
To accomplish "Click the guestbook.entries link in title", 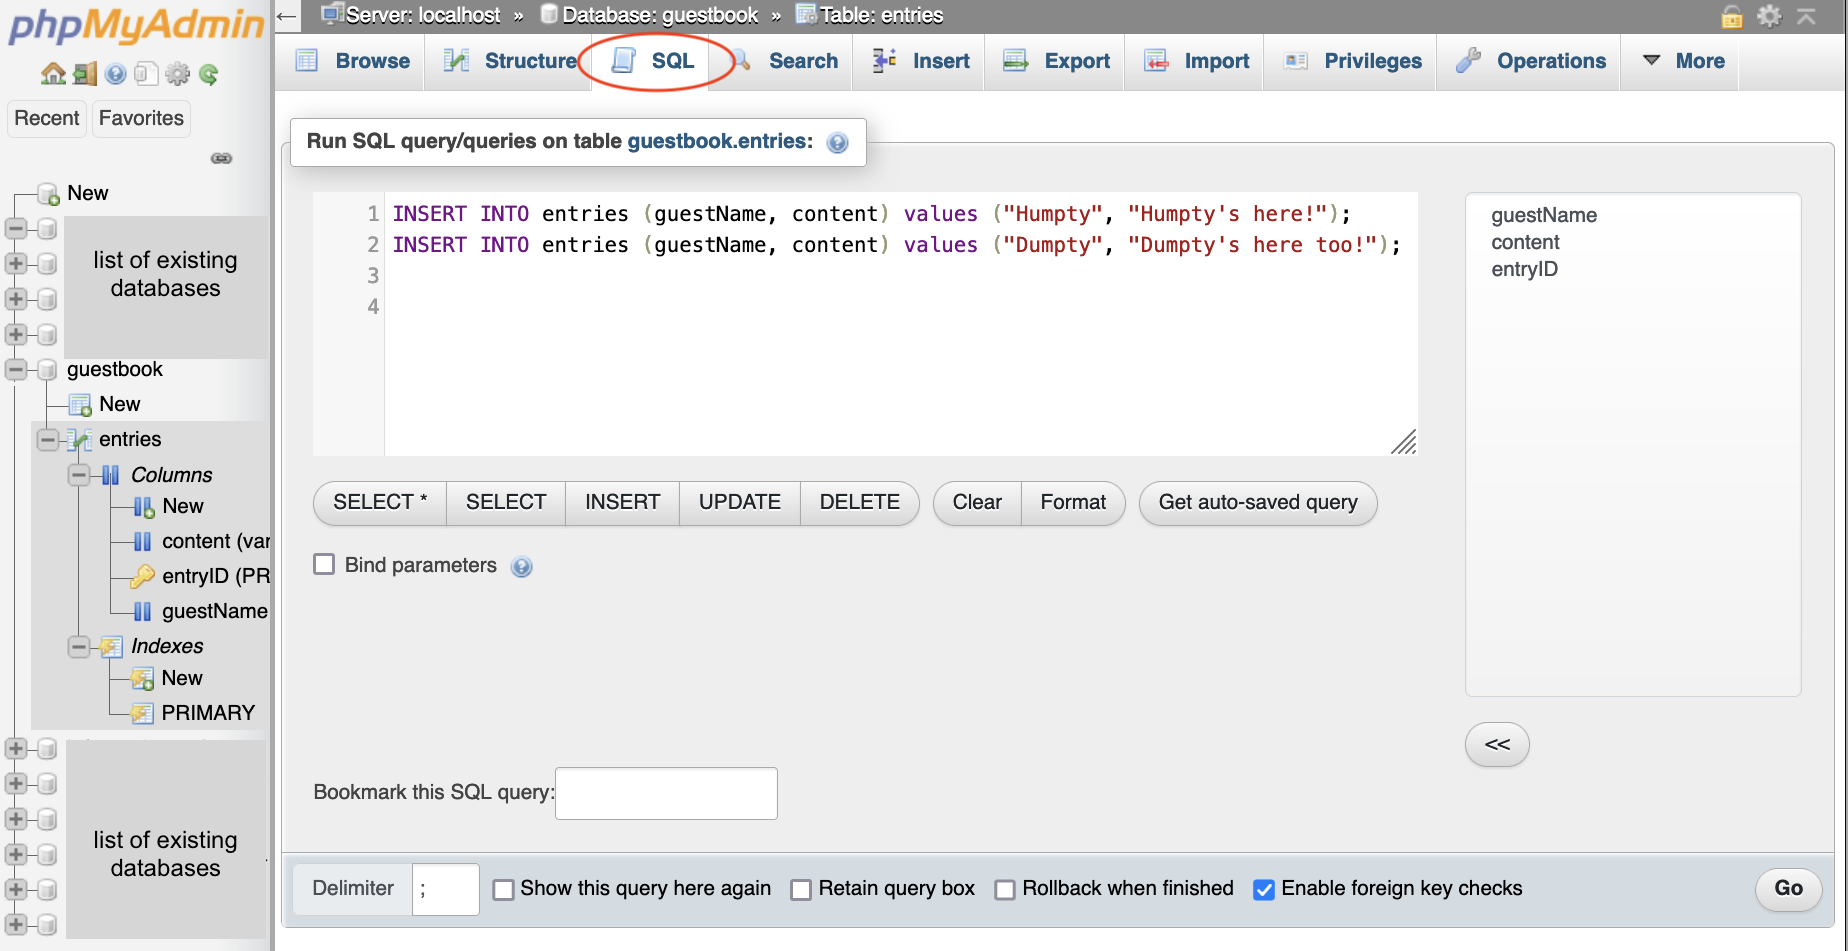I will [x=716, y=142].
